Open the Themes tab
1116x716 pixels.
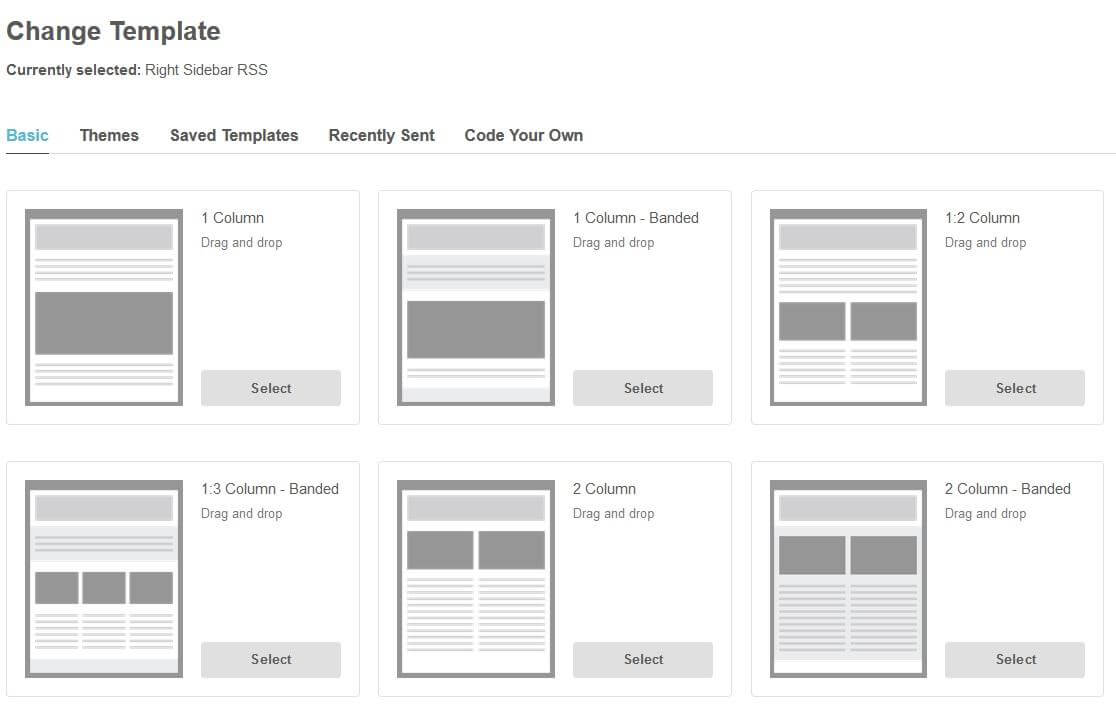pyautogui.click(x=109, y=135)
